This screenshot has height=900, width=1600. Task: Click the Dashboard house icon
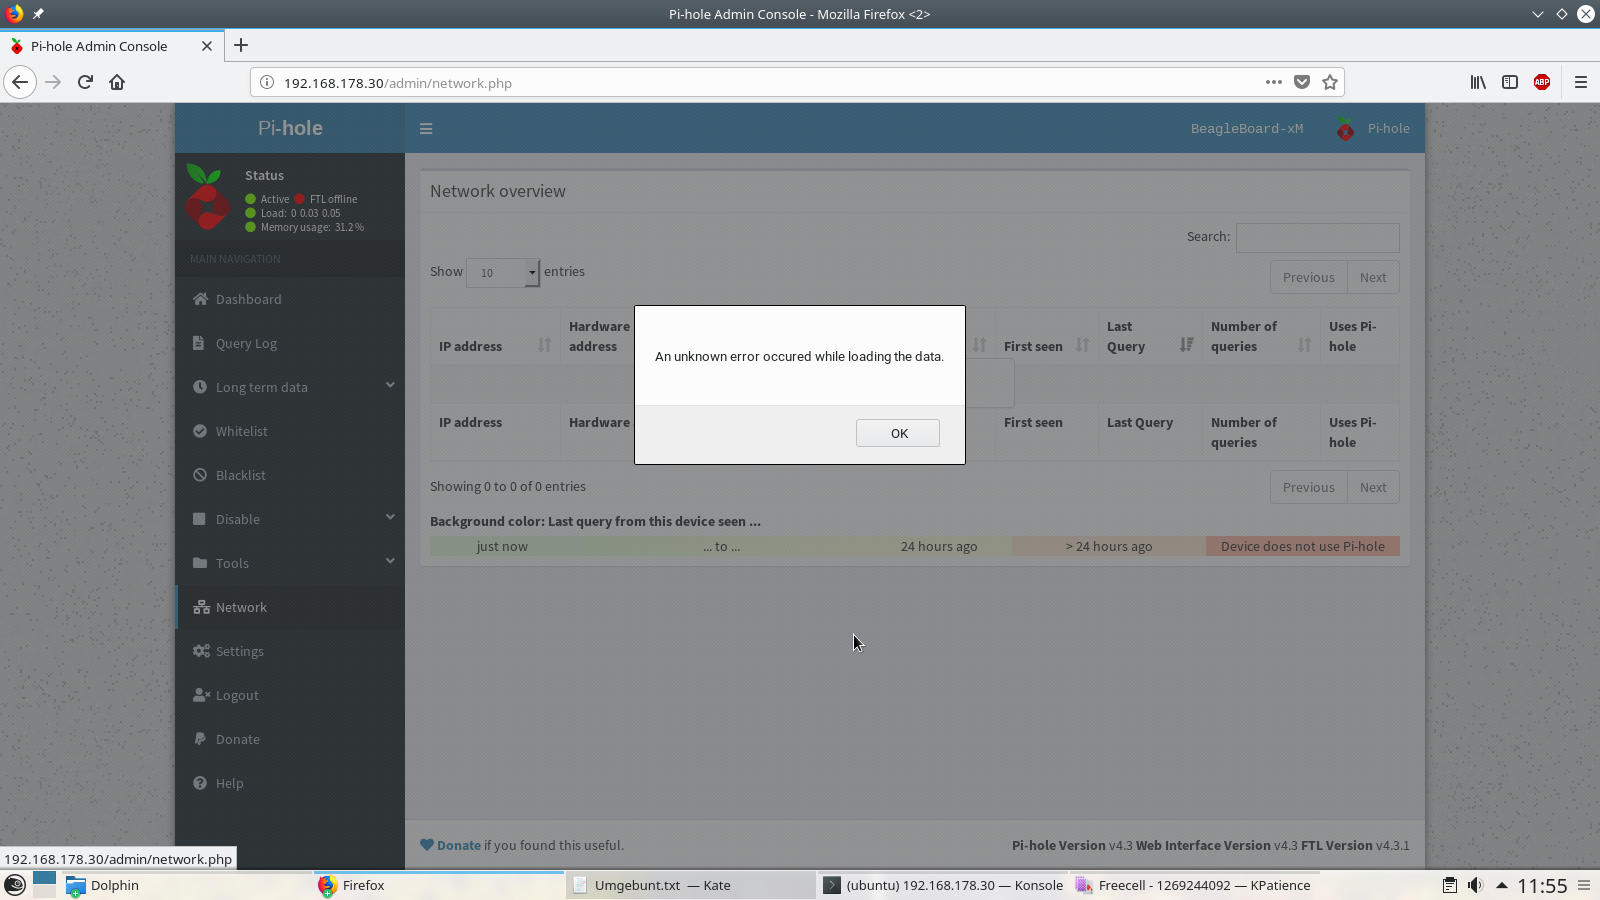pos(200,299)
